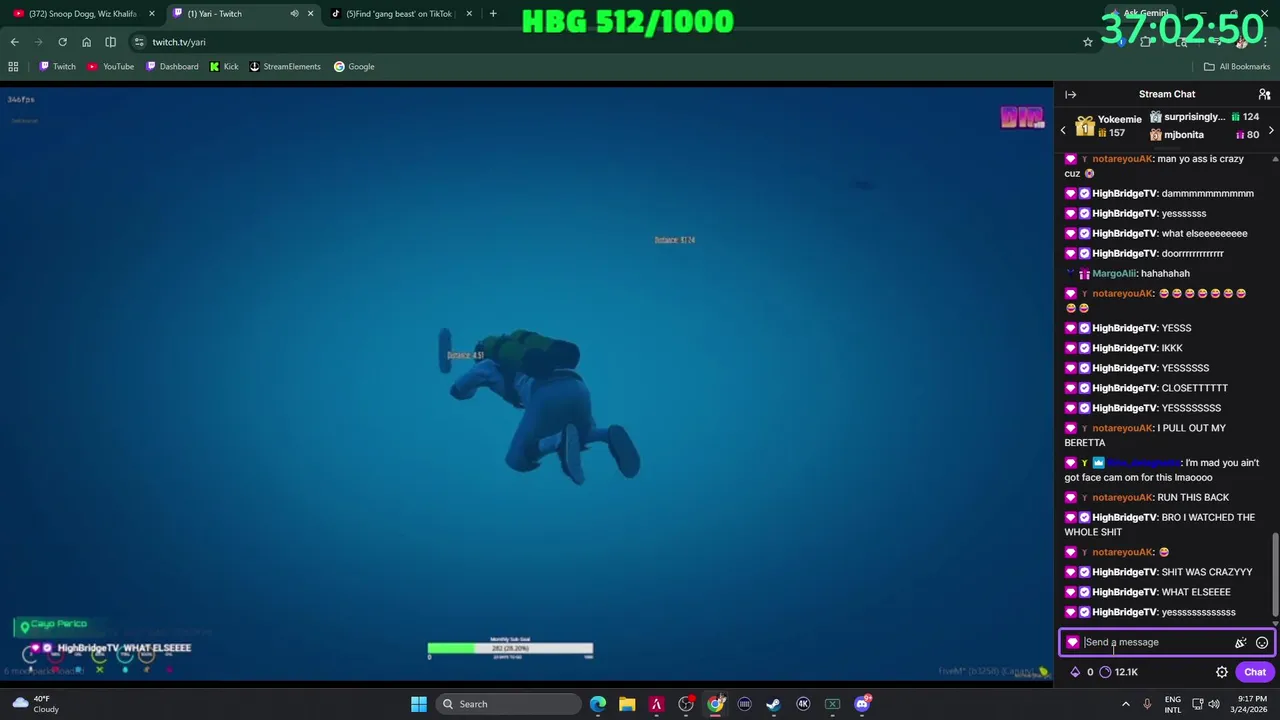Open the cheer/celebration icon in message box
Screen dimensions: 1280x720
tap(1240, 643)
